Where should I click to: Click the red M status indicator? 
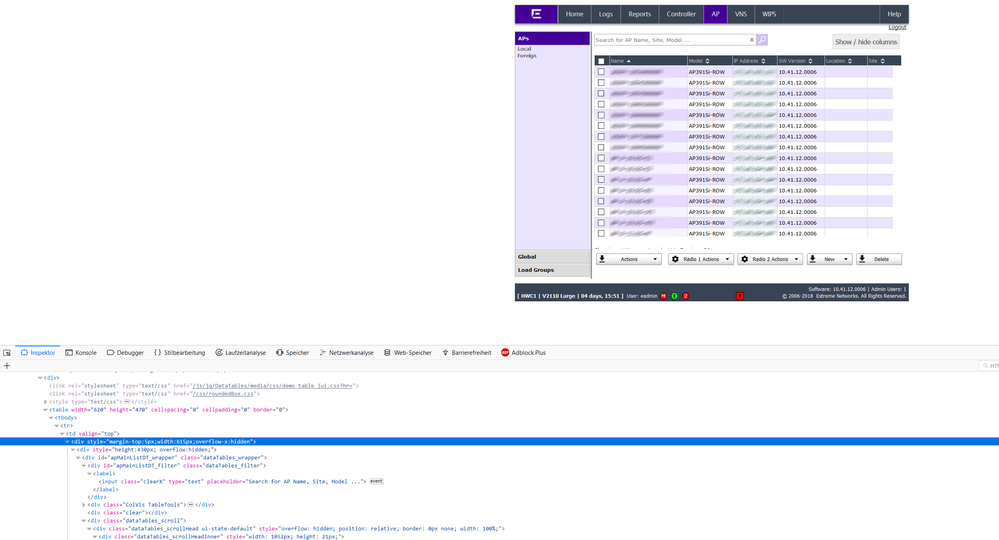coord(664,296)
